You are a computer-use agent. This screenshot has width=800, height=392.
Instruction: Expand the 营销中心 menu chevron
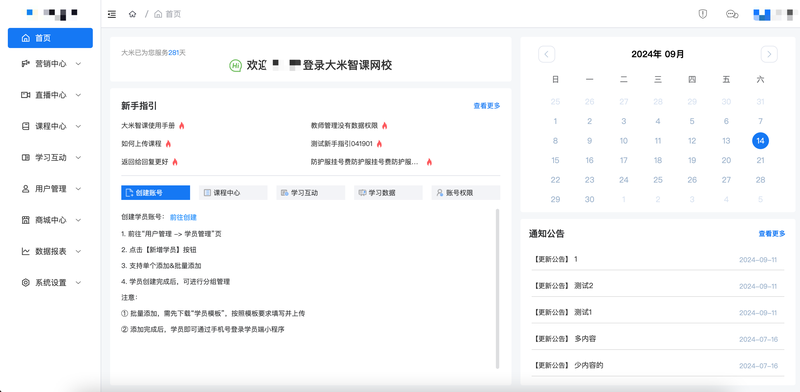click(78, 64)
